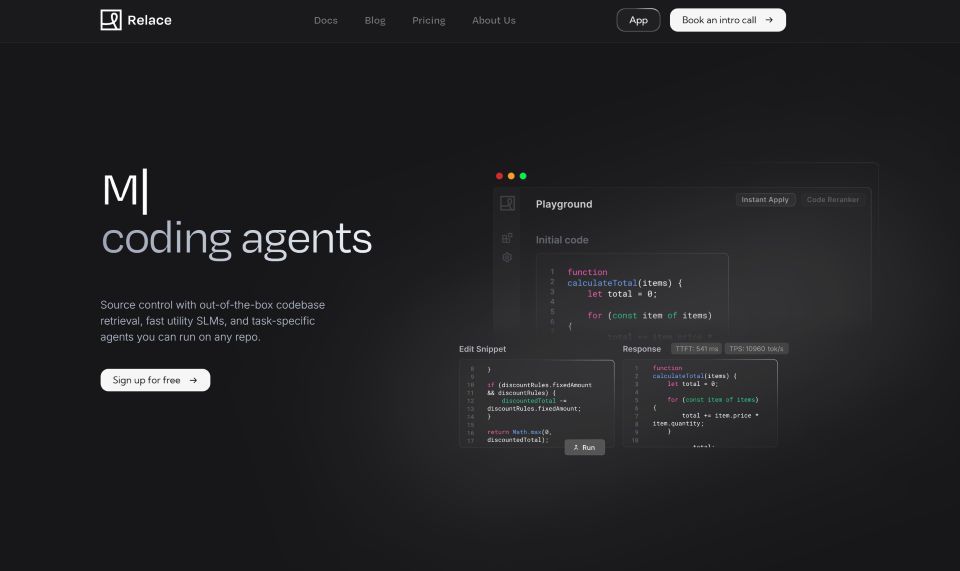The width and height of the screenshot is (960, 571).
Task: Click the TPS tok/s badge
Action: [756, 349]
